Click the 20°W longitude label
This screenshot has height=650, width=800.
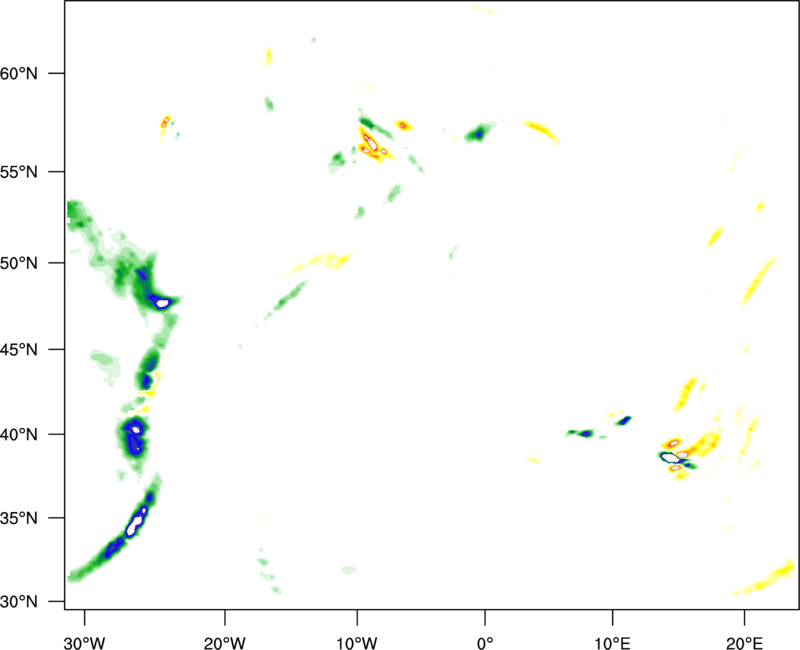click(x=225, y=643)
